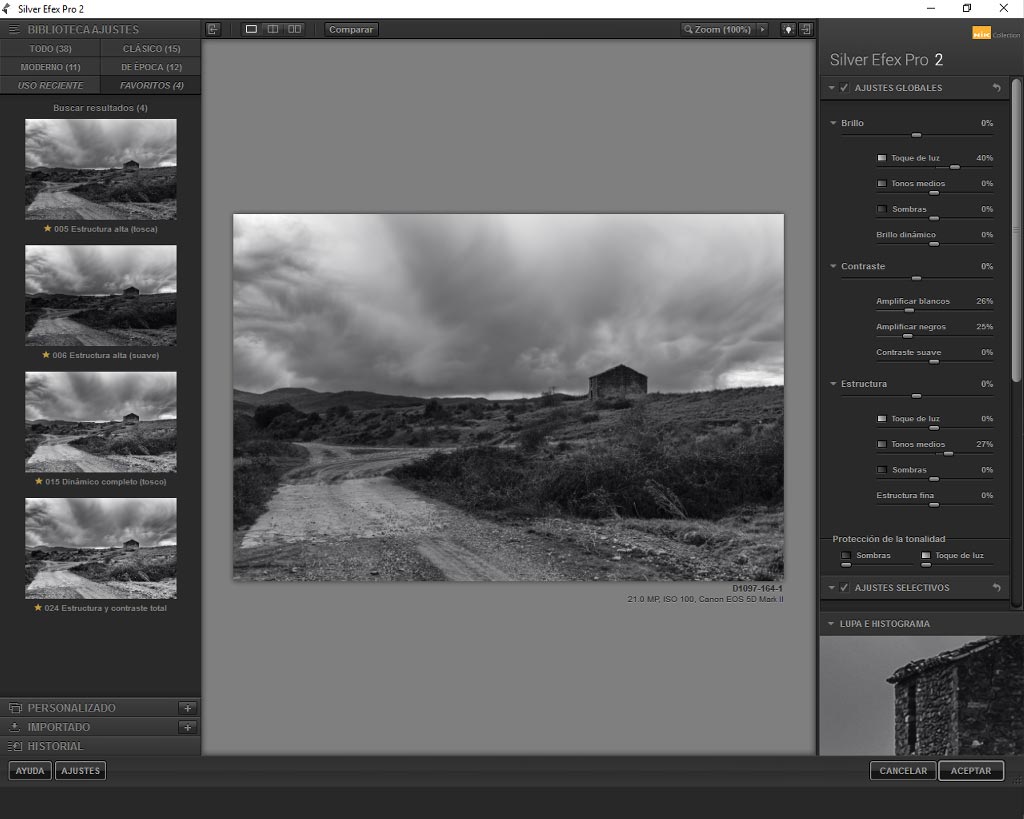Screen dimensions: 1024x819
Task: Click Cancelar button
Action: pyautogui.click(x=903, y=771)
